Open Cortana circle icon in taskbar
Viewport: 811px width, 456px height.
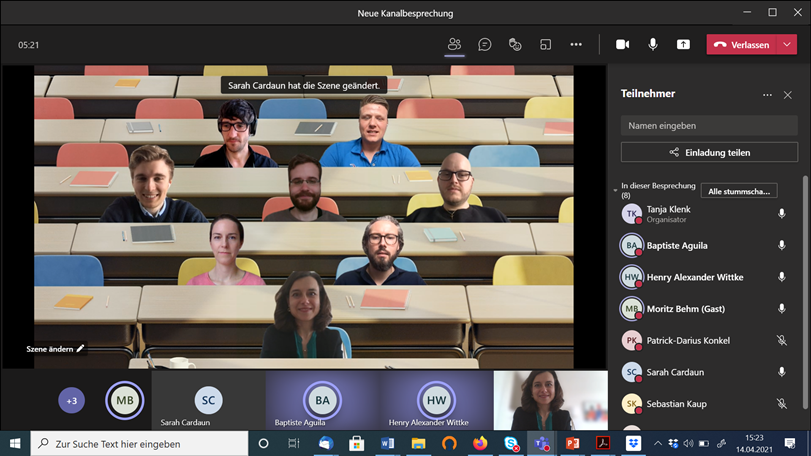(x=263, y=444)
